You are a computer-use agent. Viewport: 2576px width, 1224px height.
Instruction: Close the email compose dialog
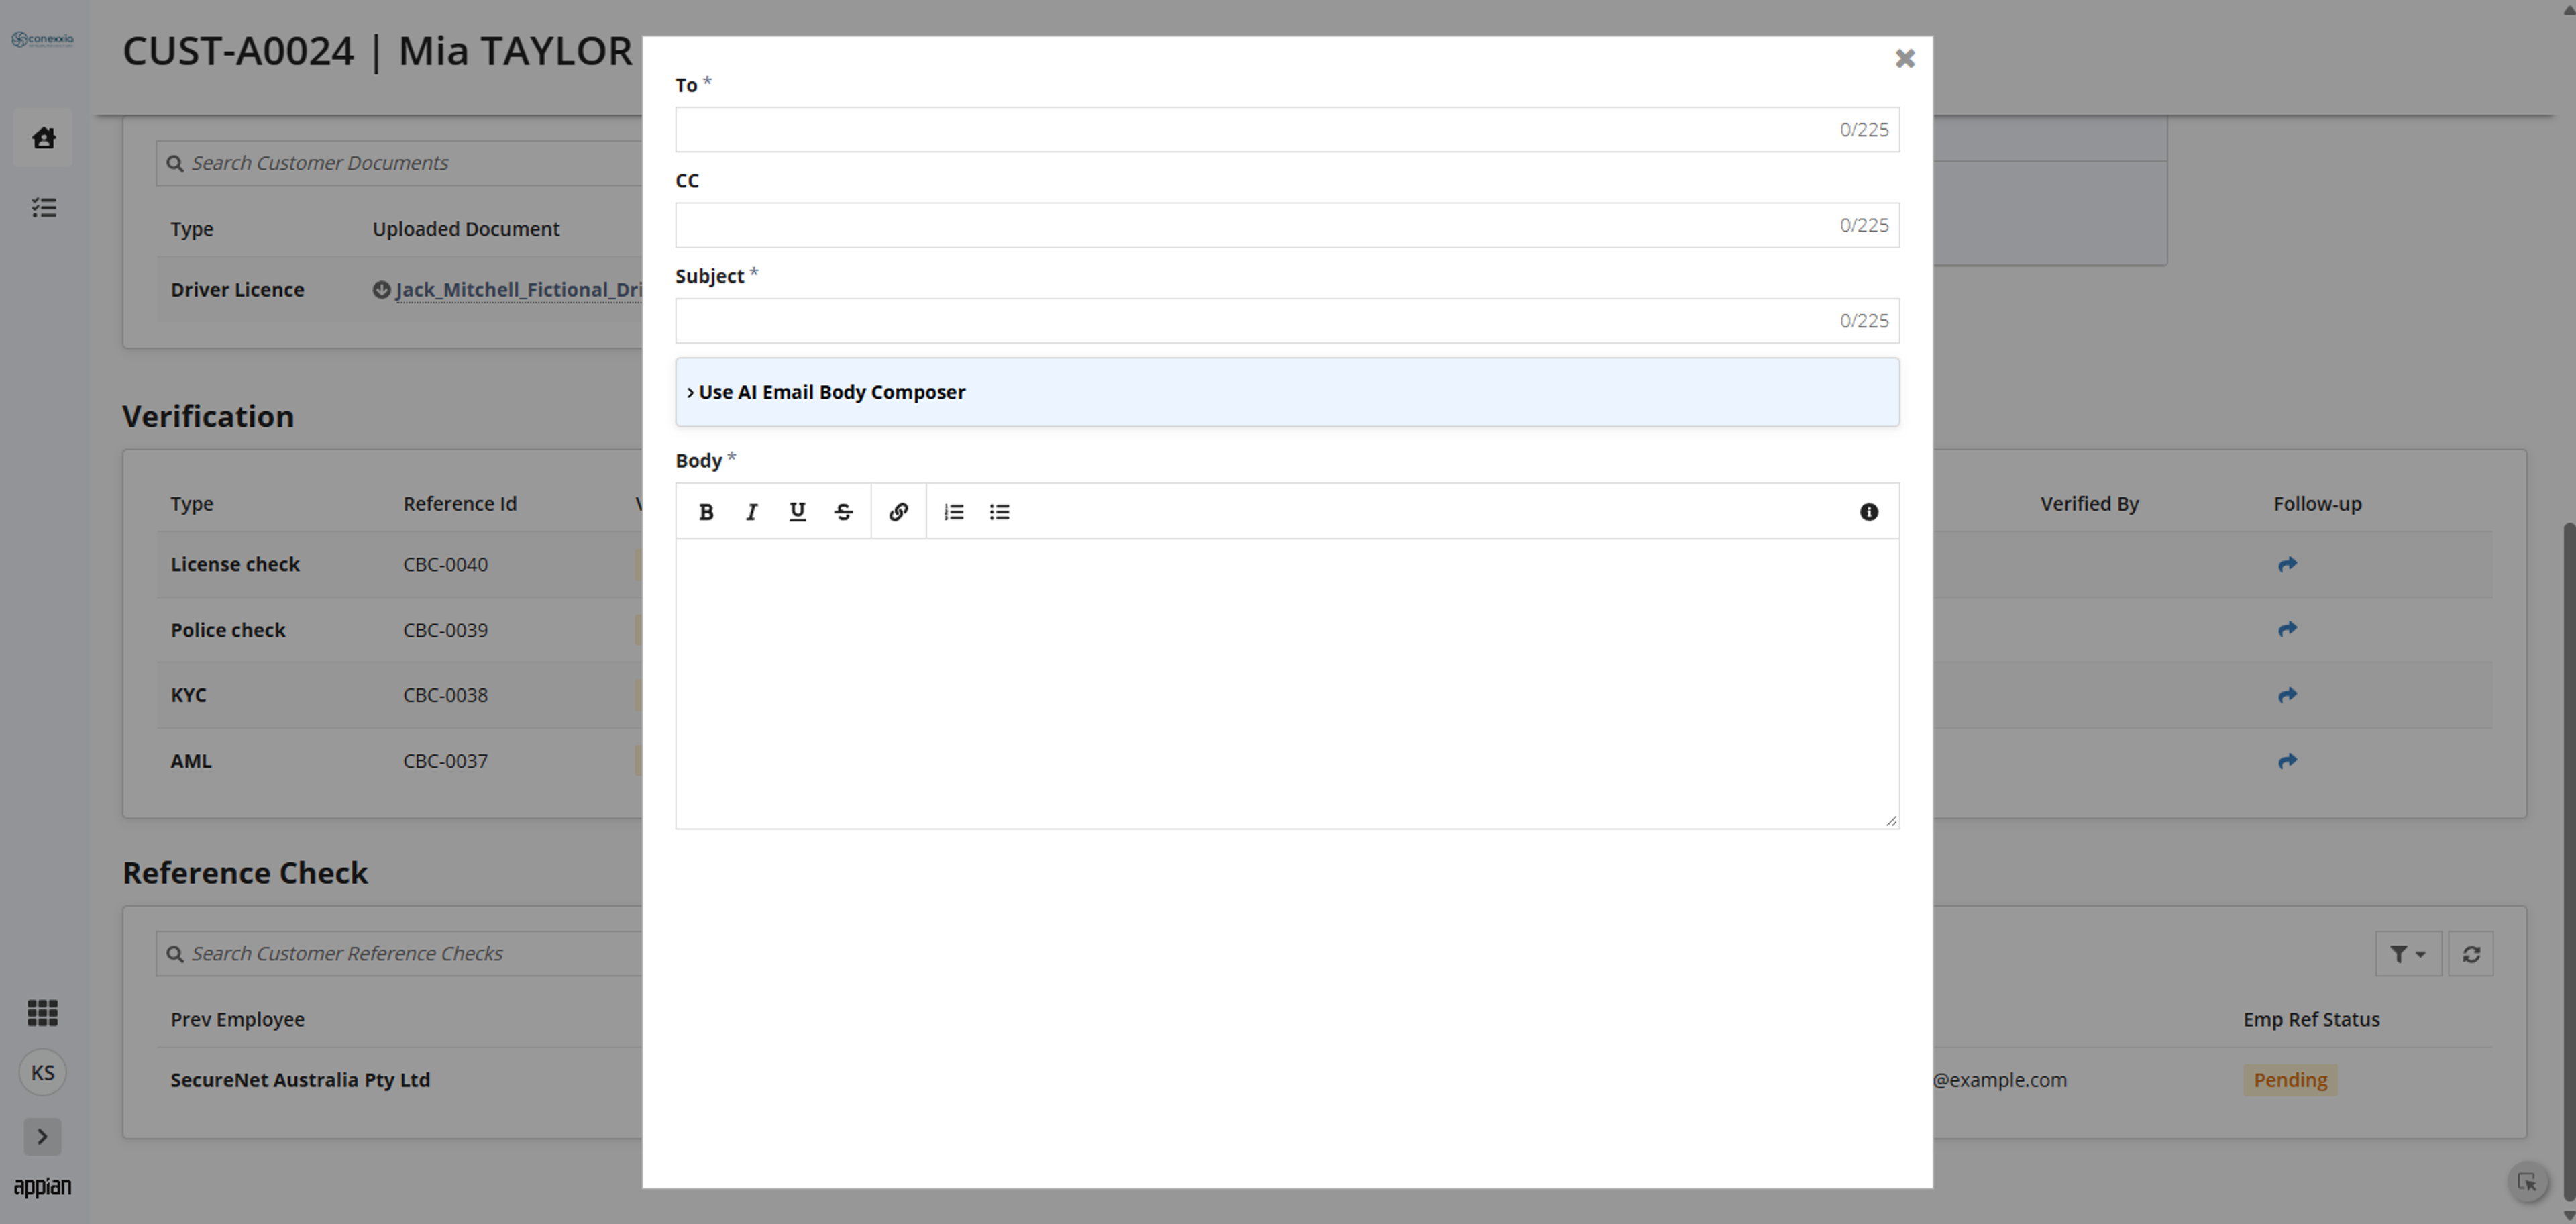pyautogui.click(x=1905, y=59)
